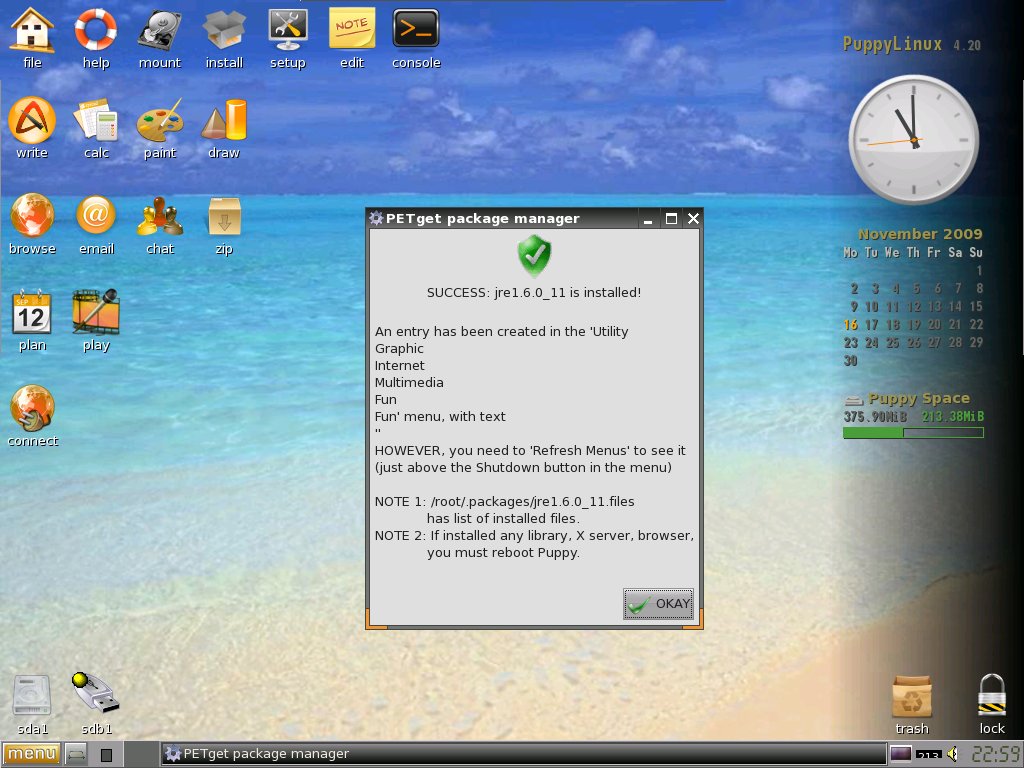Image resolution: width=1024 pixels, height=768 pixels.
Task: Minimize the PETget package manager window
Action: [648, 219]
